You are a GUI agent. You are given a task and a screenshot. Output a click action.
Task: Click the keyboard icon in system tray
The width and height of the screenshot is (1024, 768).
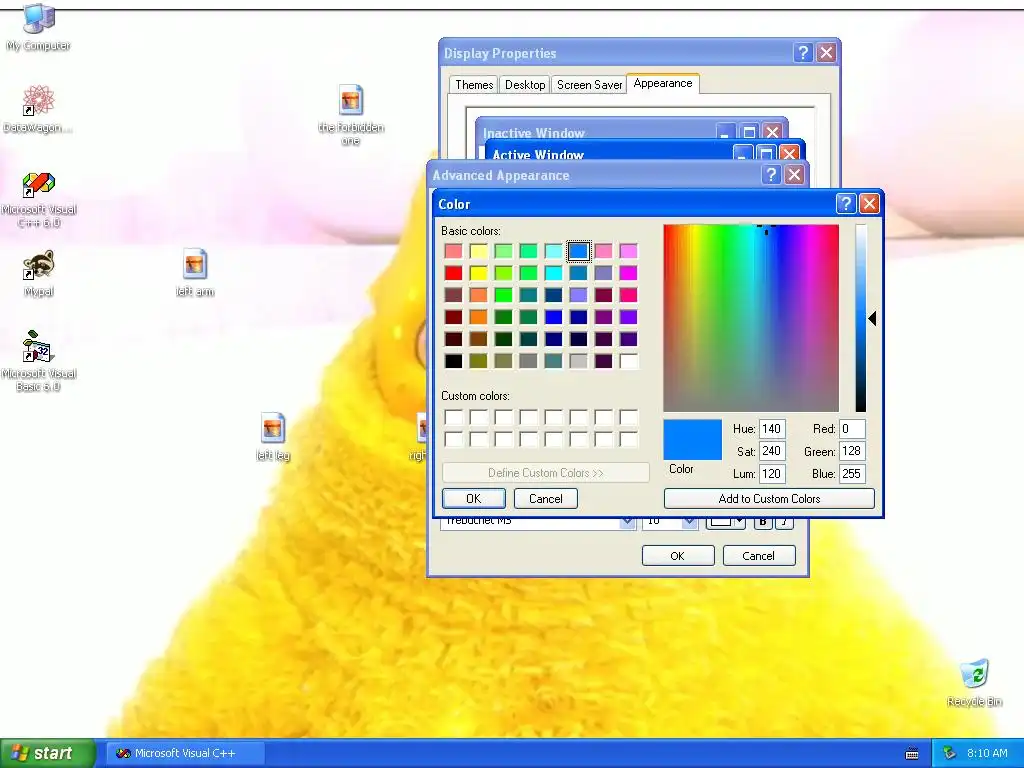pos(912,754)
